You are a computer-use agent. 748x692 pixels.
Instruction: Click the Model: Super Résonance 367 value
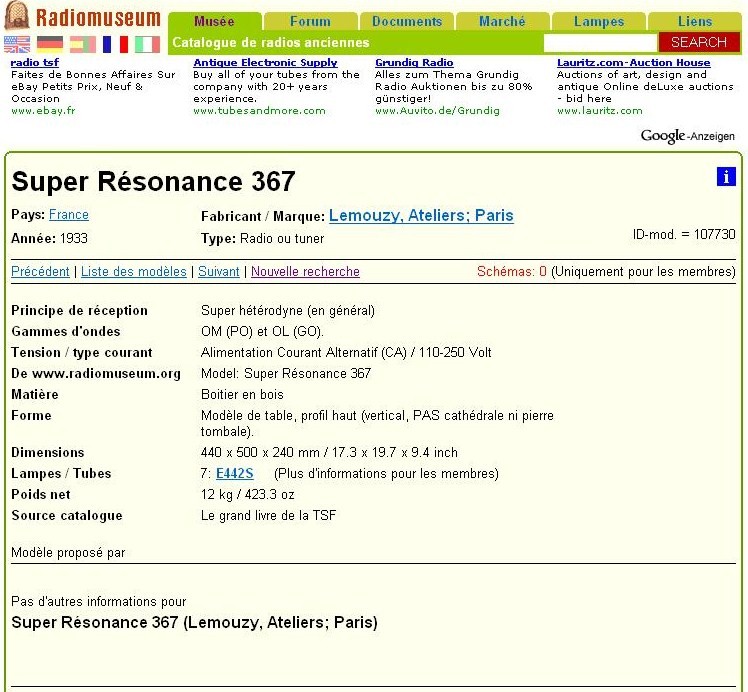tap(286, 373)
